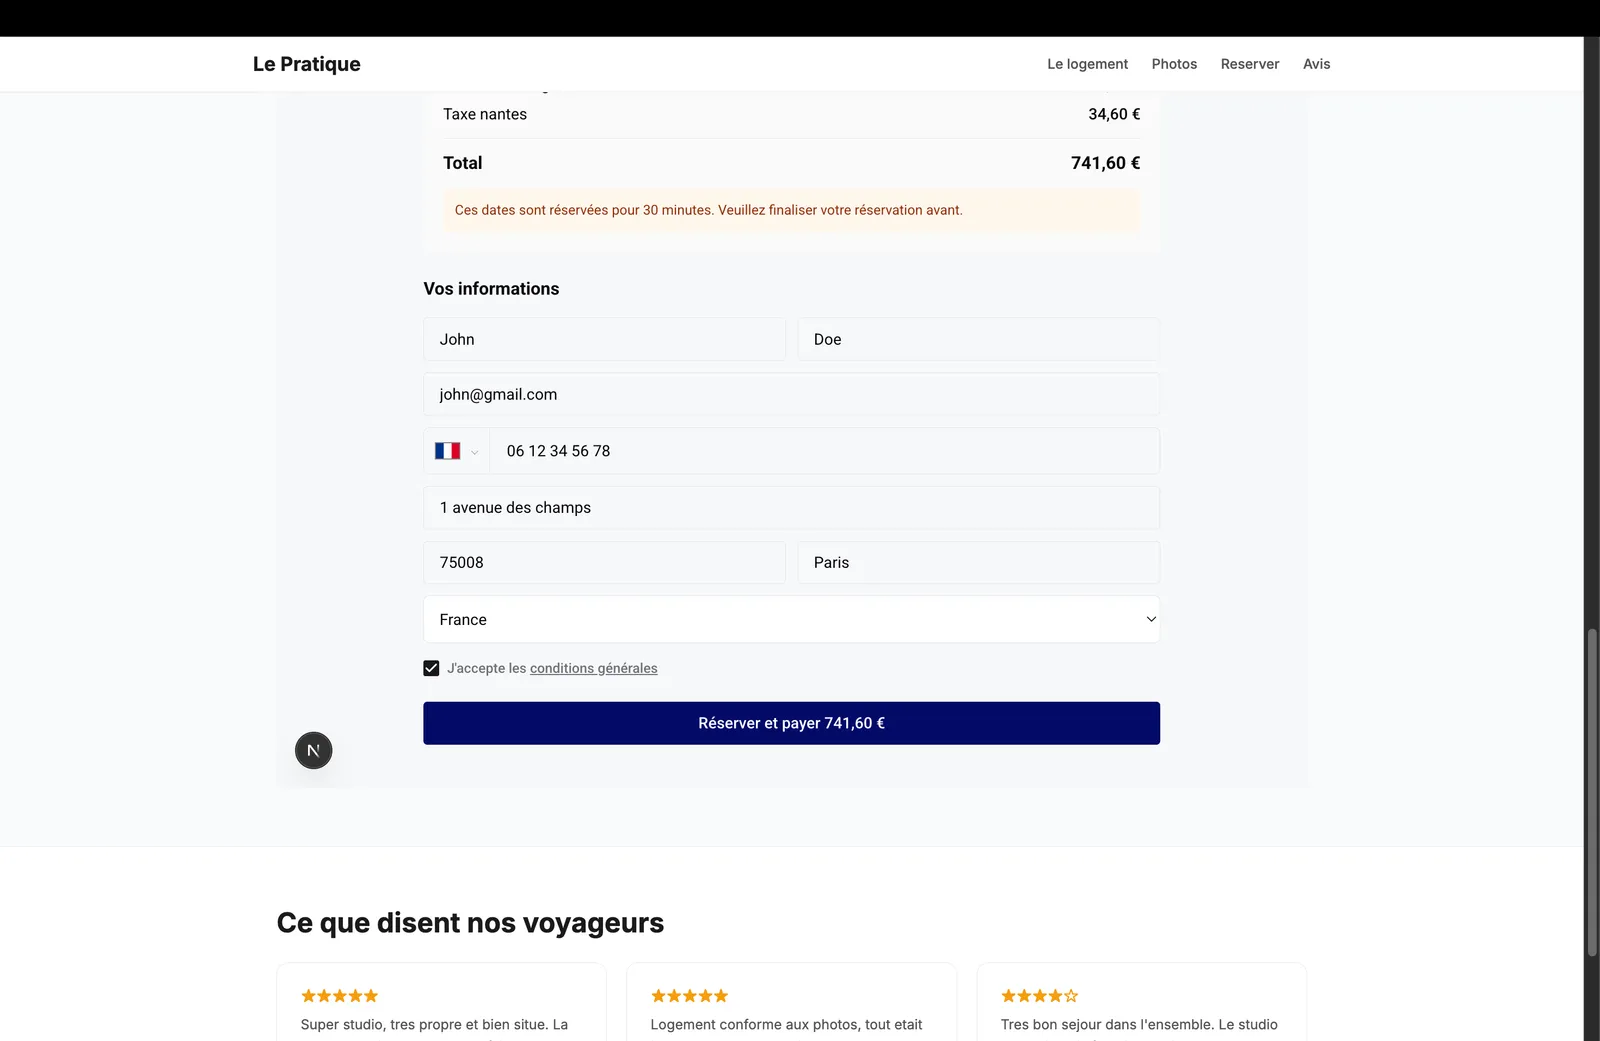Open the conditions générales link
The height and width of the screenshot is (1041, 1600).
click(593, 668)
